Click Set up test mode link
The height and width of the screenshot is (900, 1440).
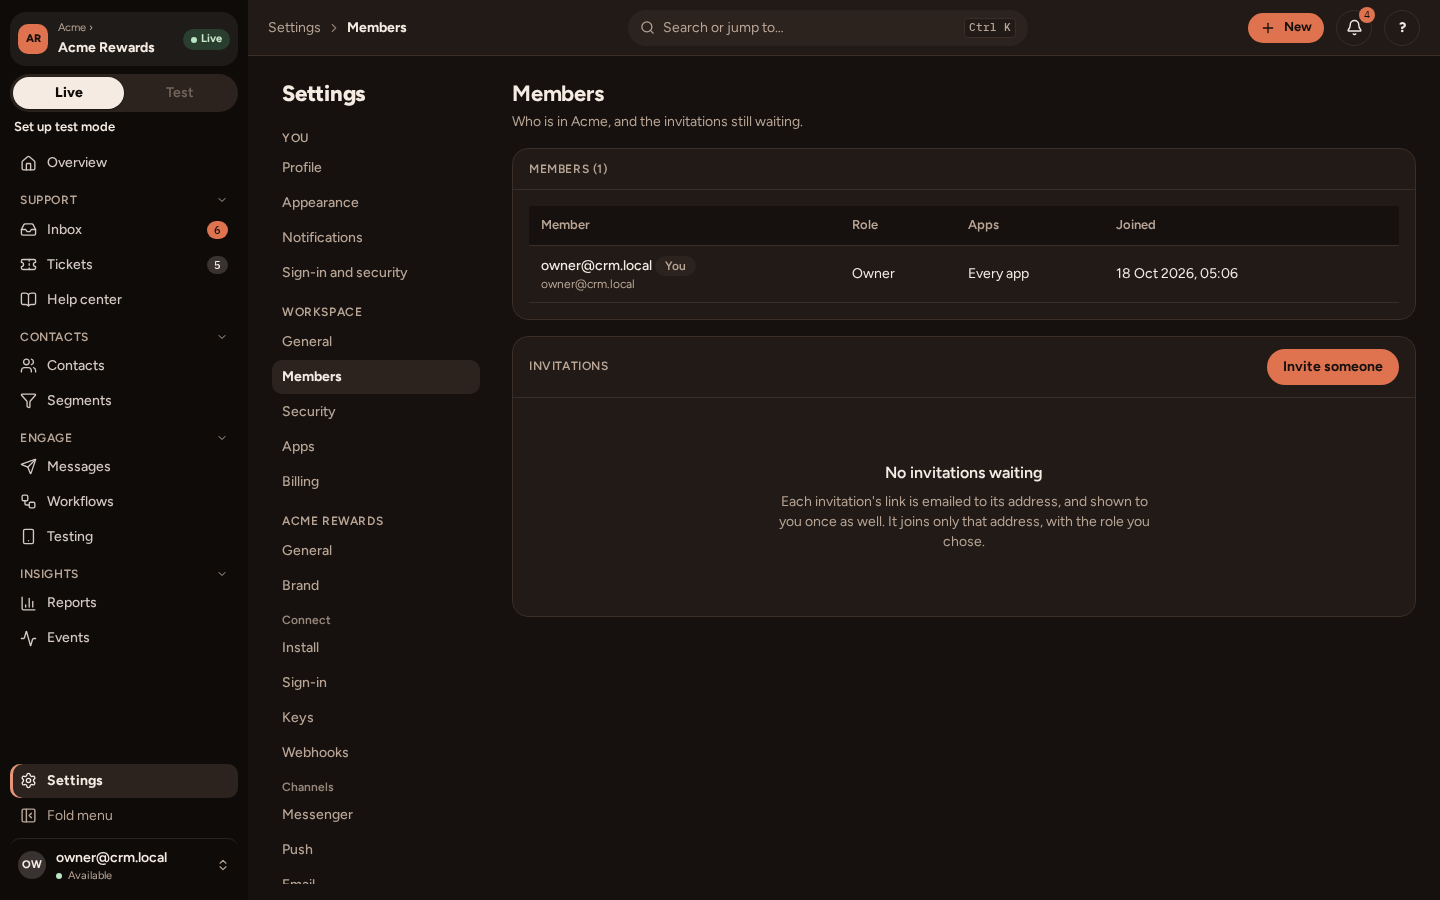point(64,127)
